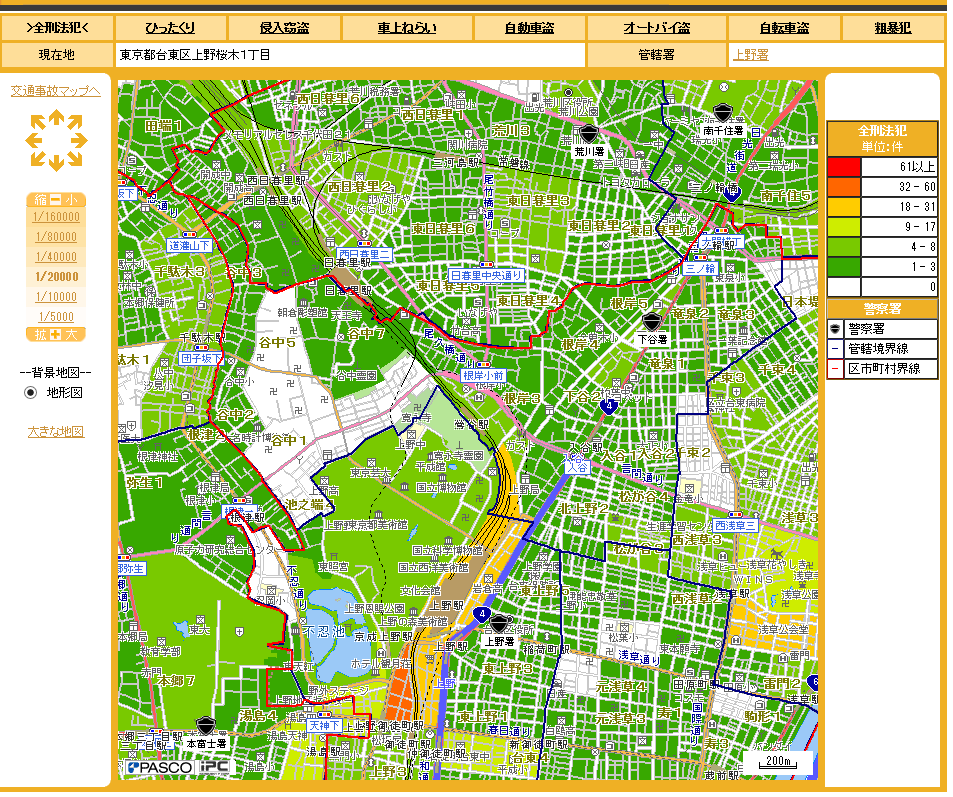The height and width of the screenshot is (797, 953).
Task: Click the 天神下 intersection label on the map
Action: (x=324, y=726)
